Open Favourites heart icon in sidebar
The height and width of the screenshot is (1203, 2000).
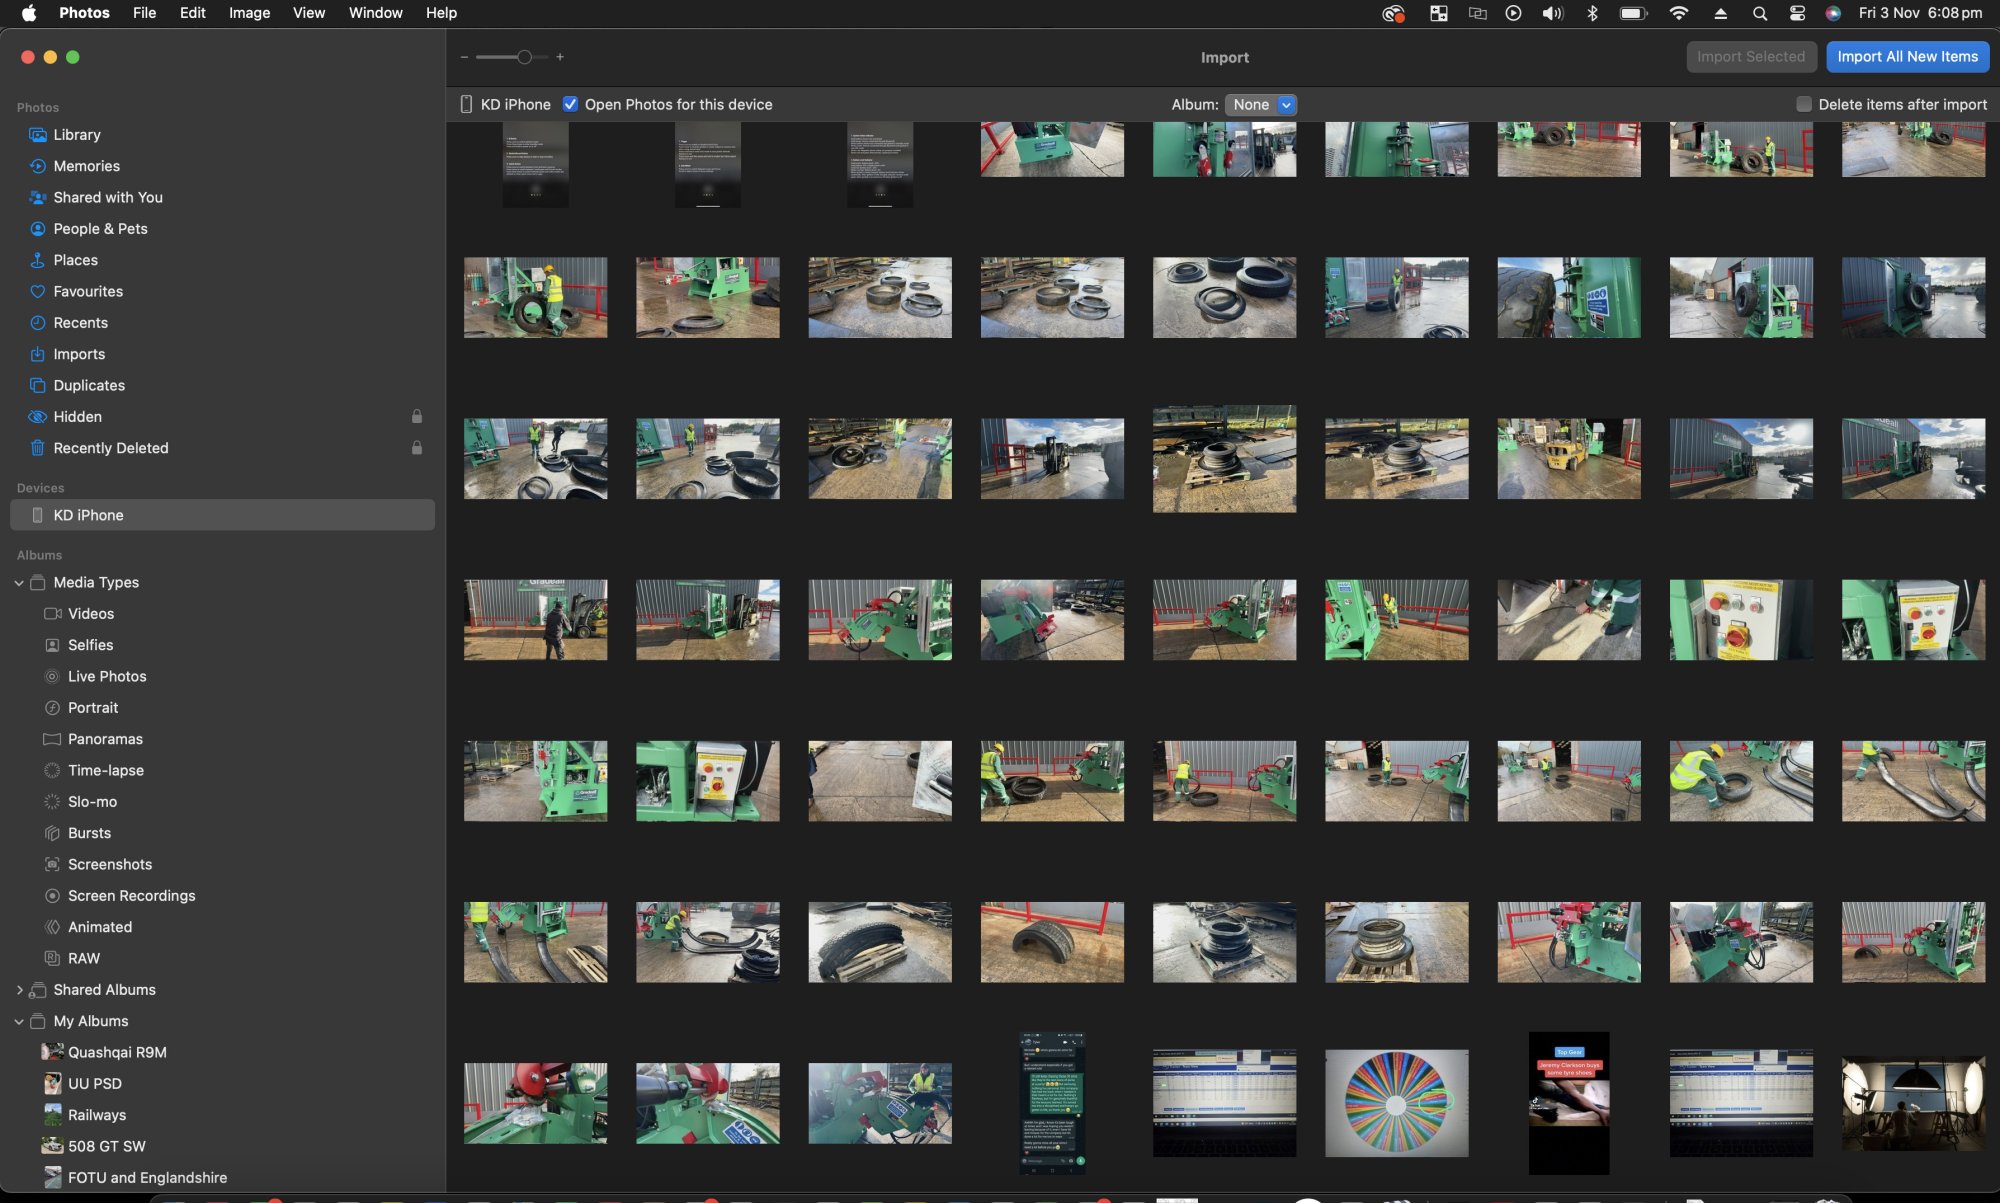[x=37, y=291]
